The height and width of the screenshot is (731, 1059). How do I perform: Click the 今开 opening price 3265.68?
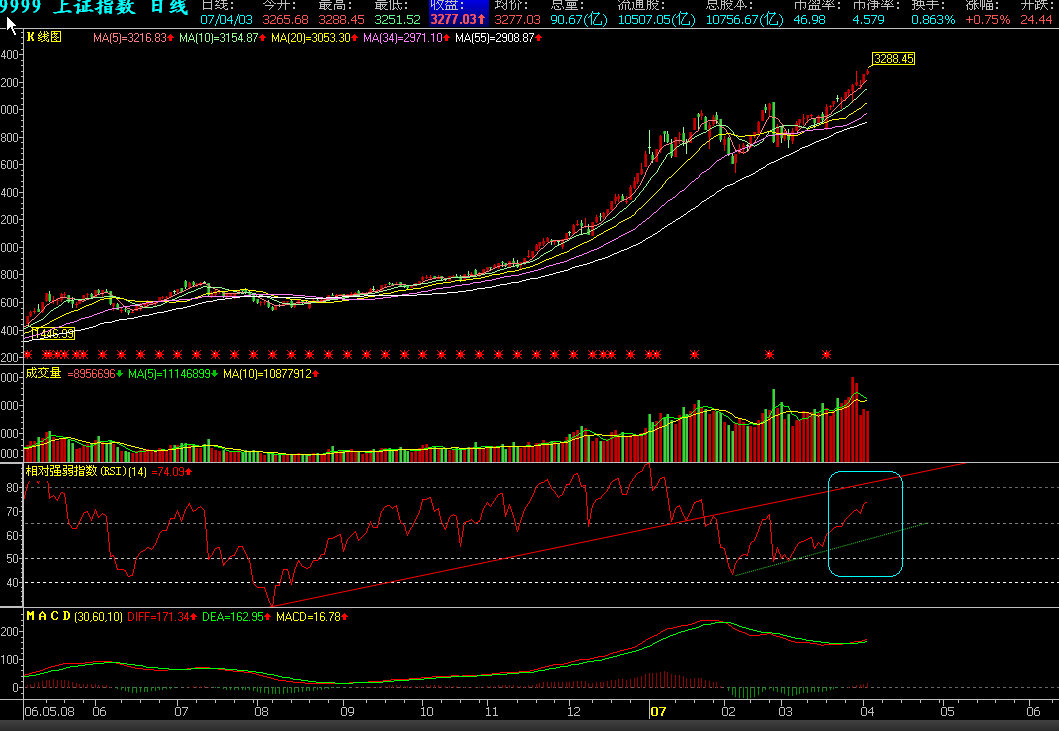pyautogui.click(x=285, y=20)
